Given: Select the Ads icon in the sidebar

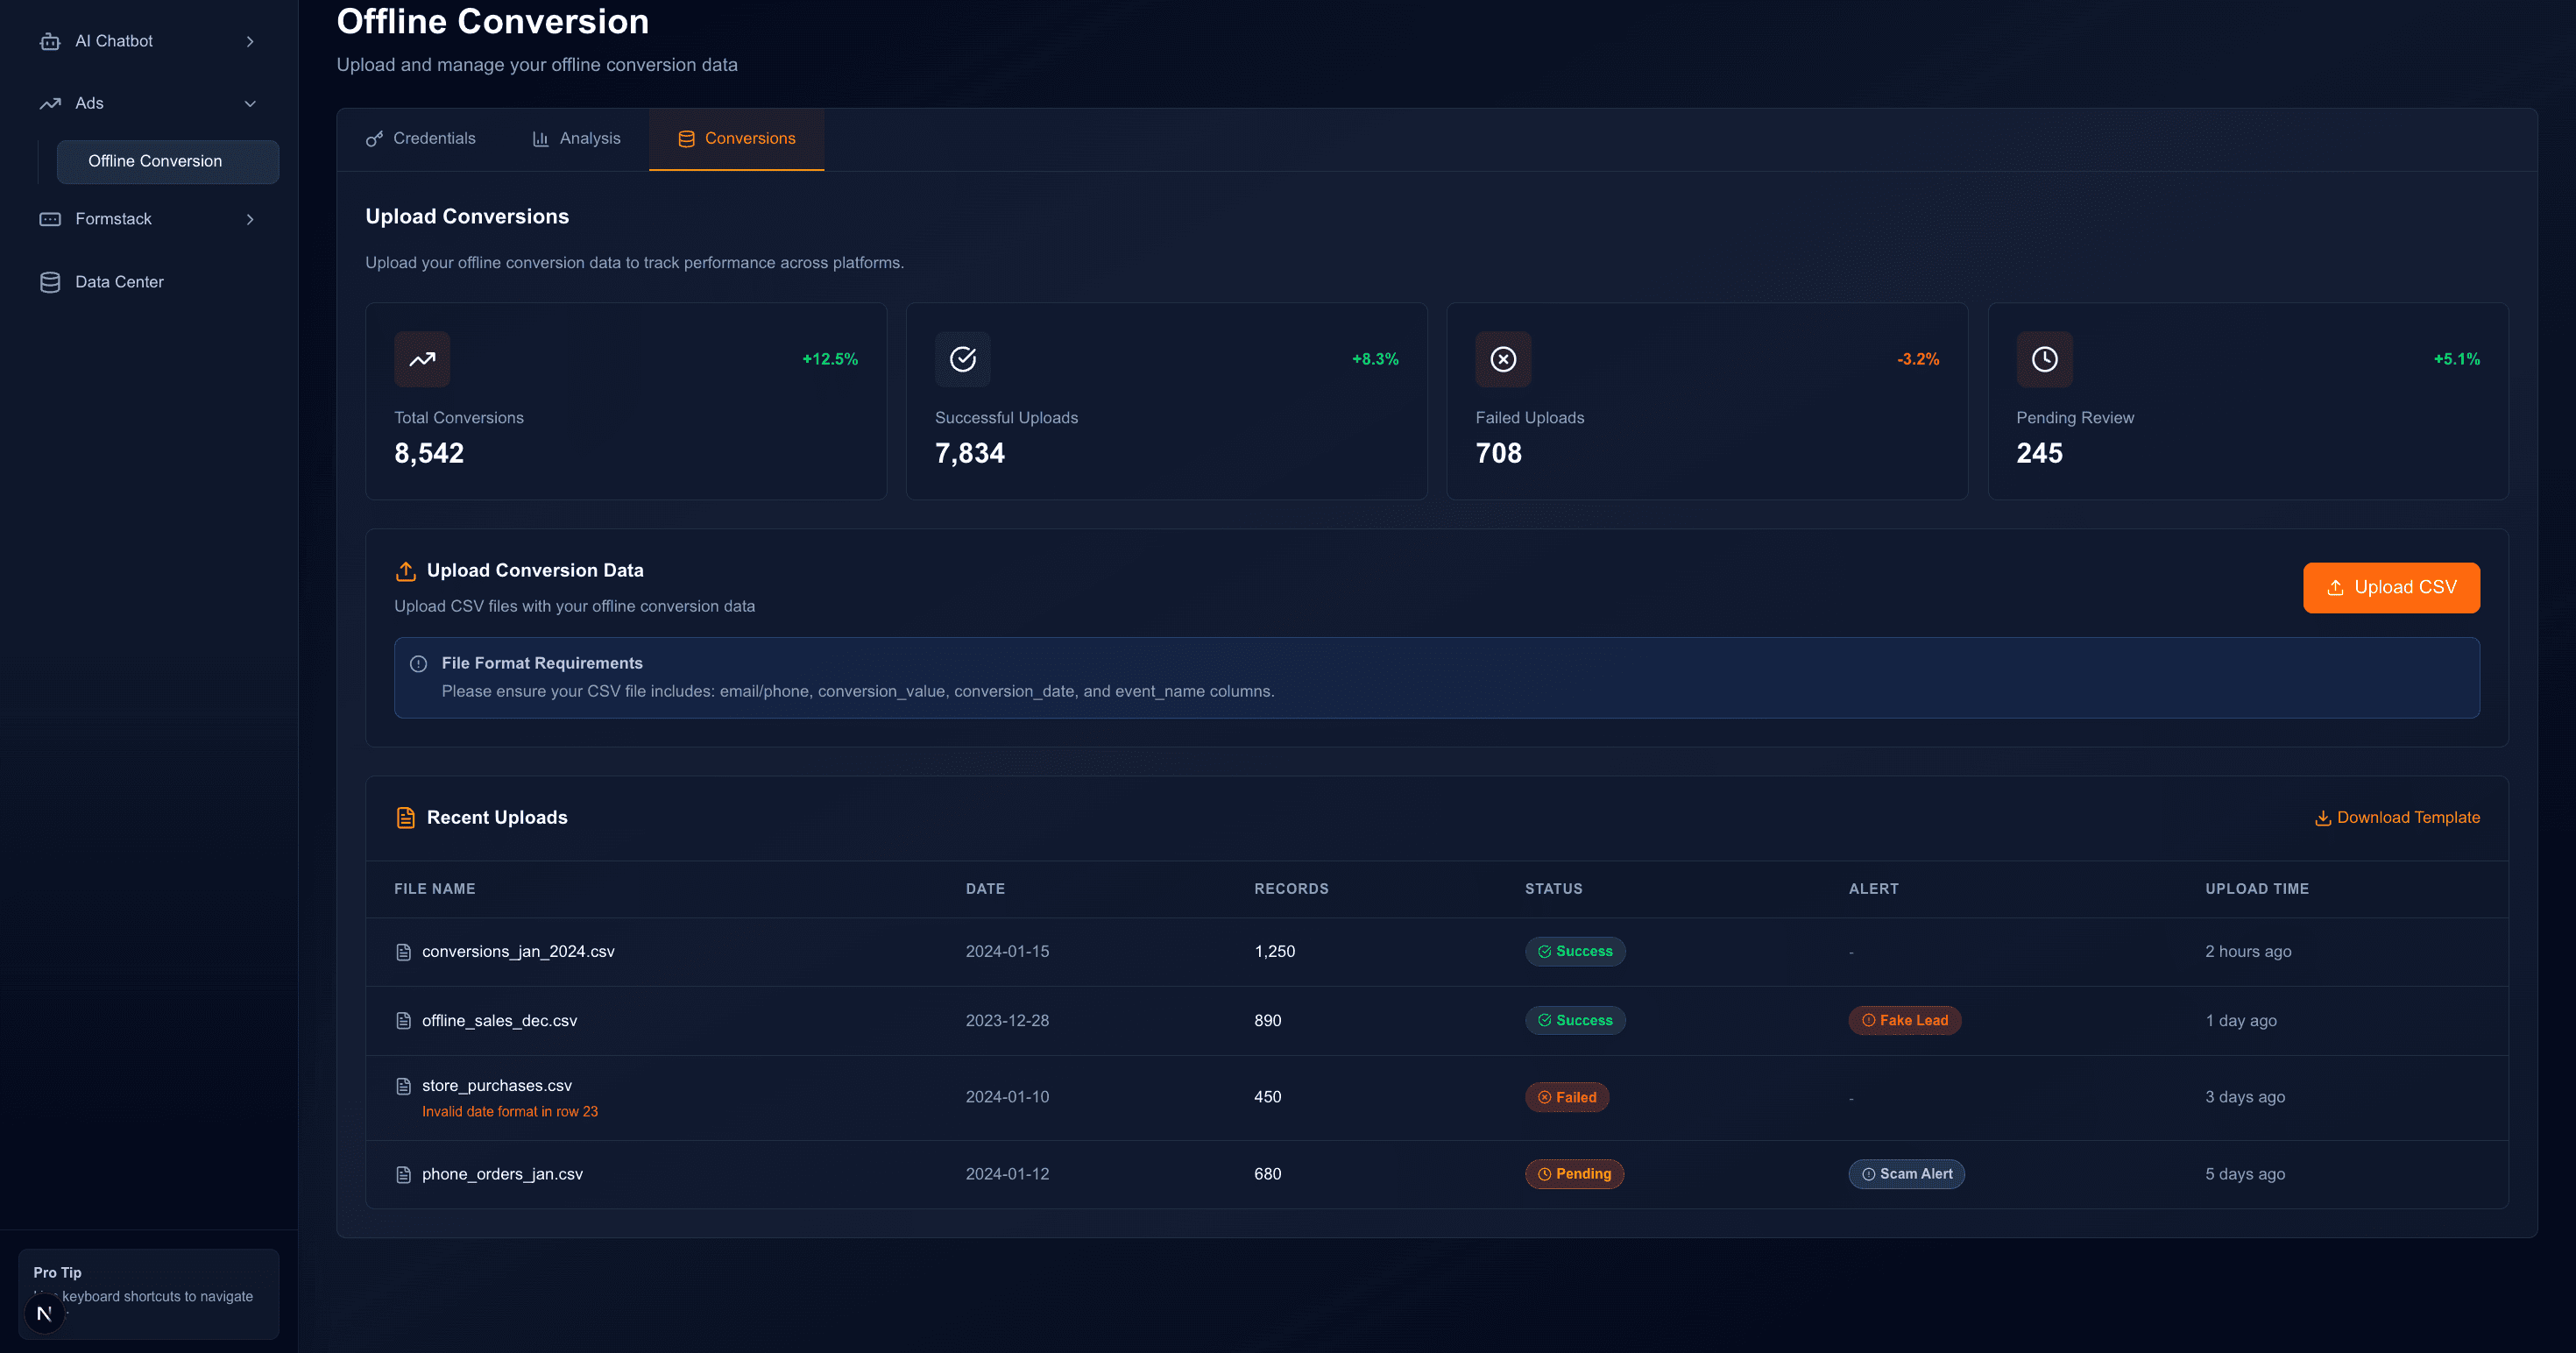Looking at the screenshot, I should (50, 103).
